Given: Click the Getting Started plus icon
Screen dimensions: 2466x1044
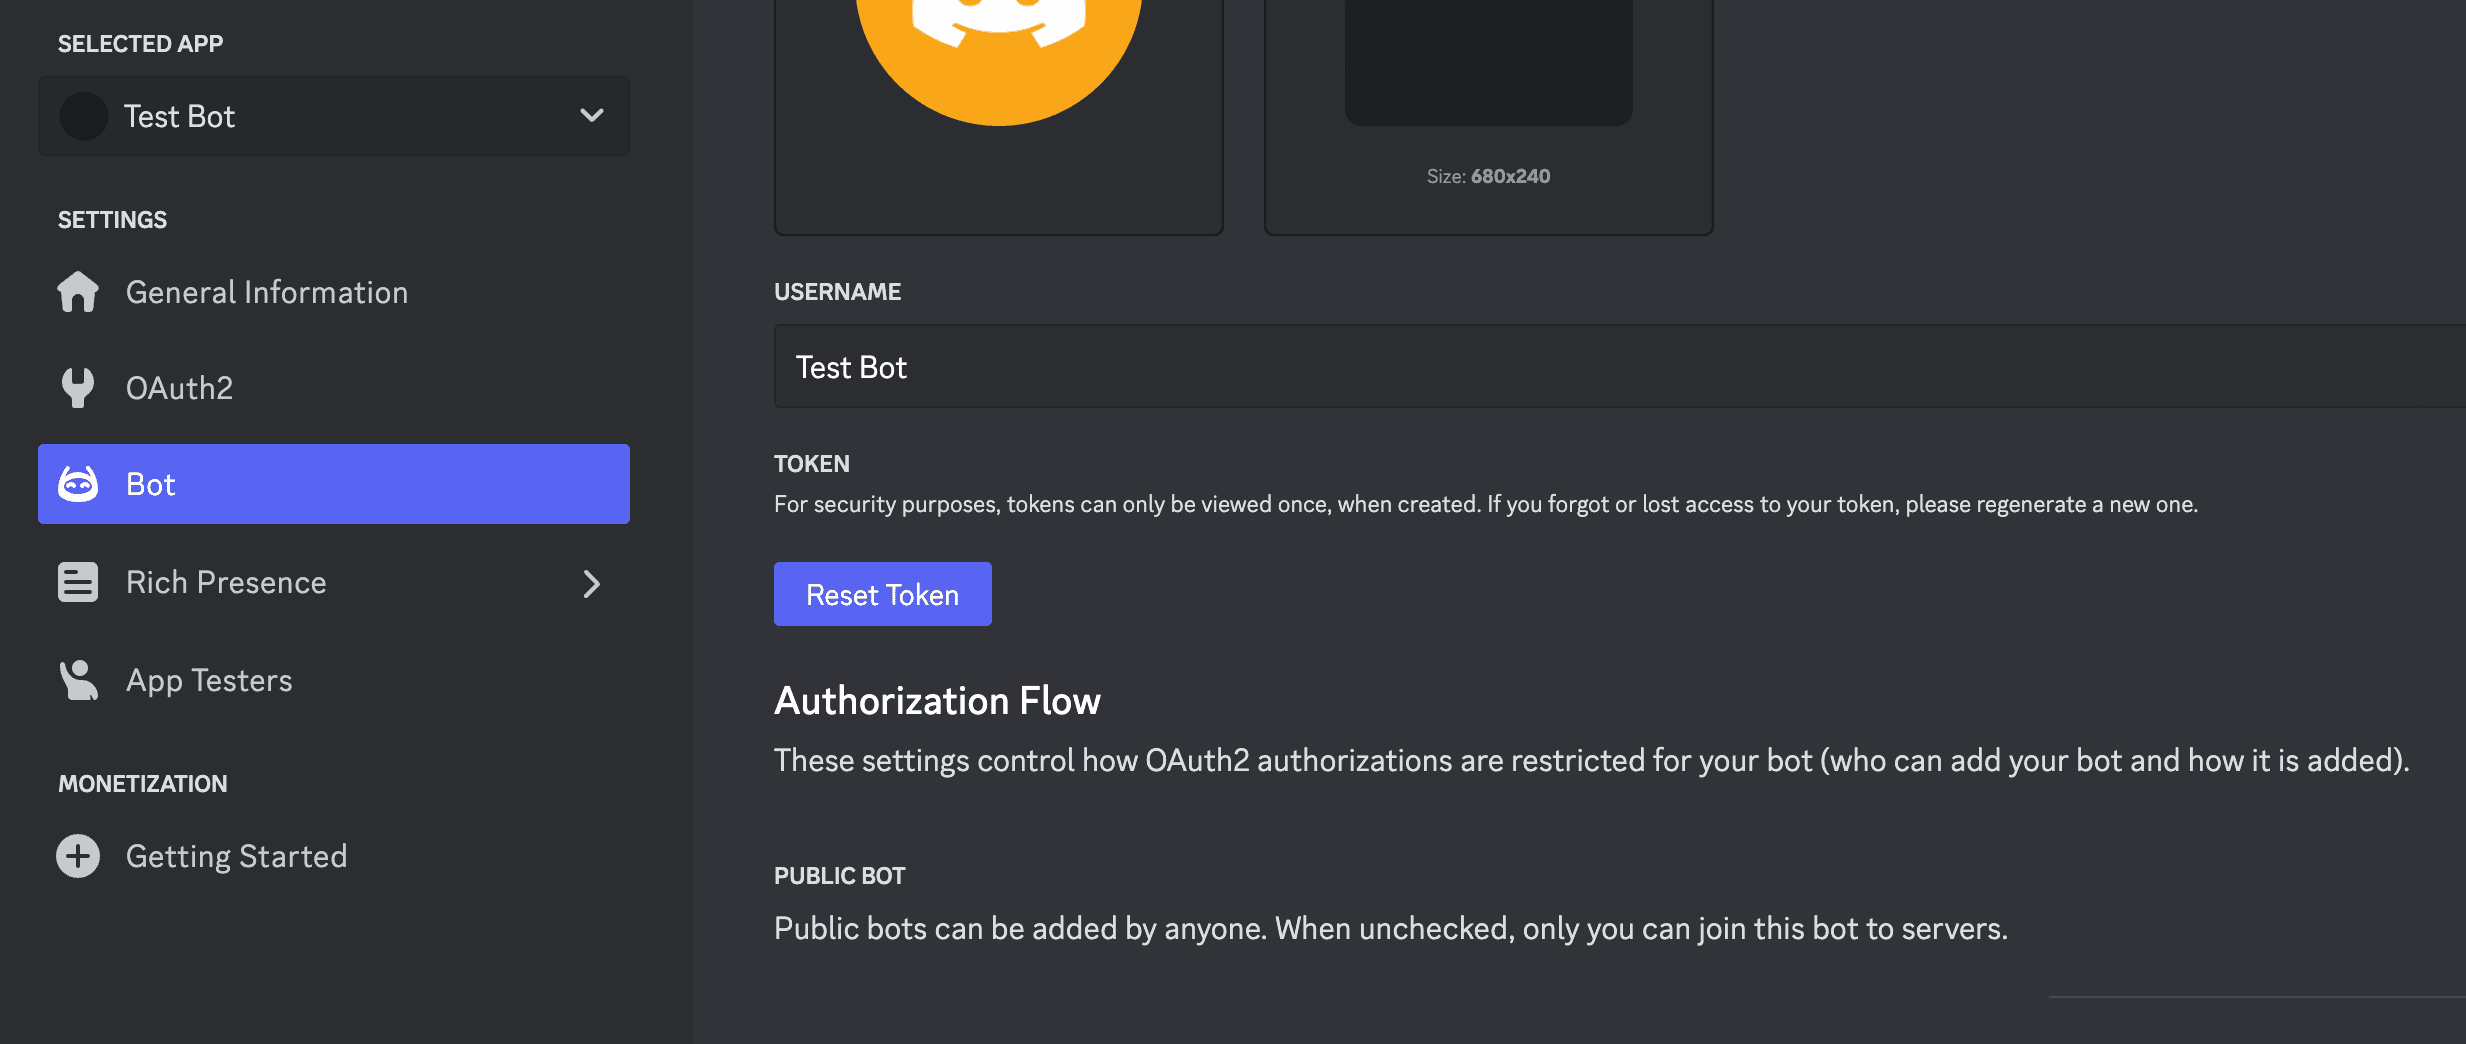Looking at the screenshot, I should click(x=78, y=856).
